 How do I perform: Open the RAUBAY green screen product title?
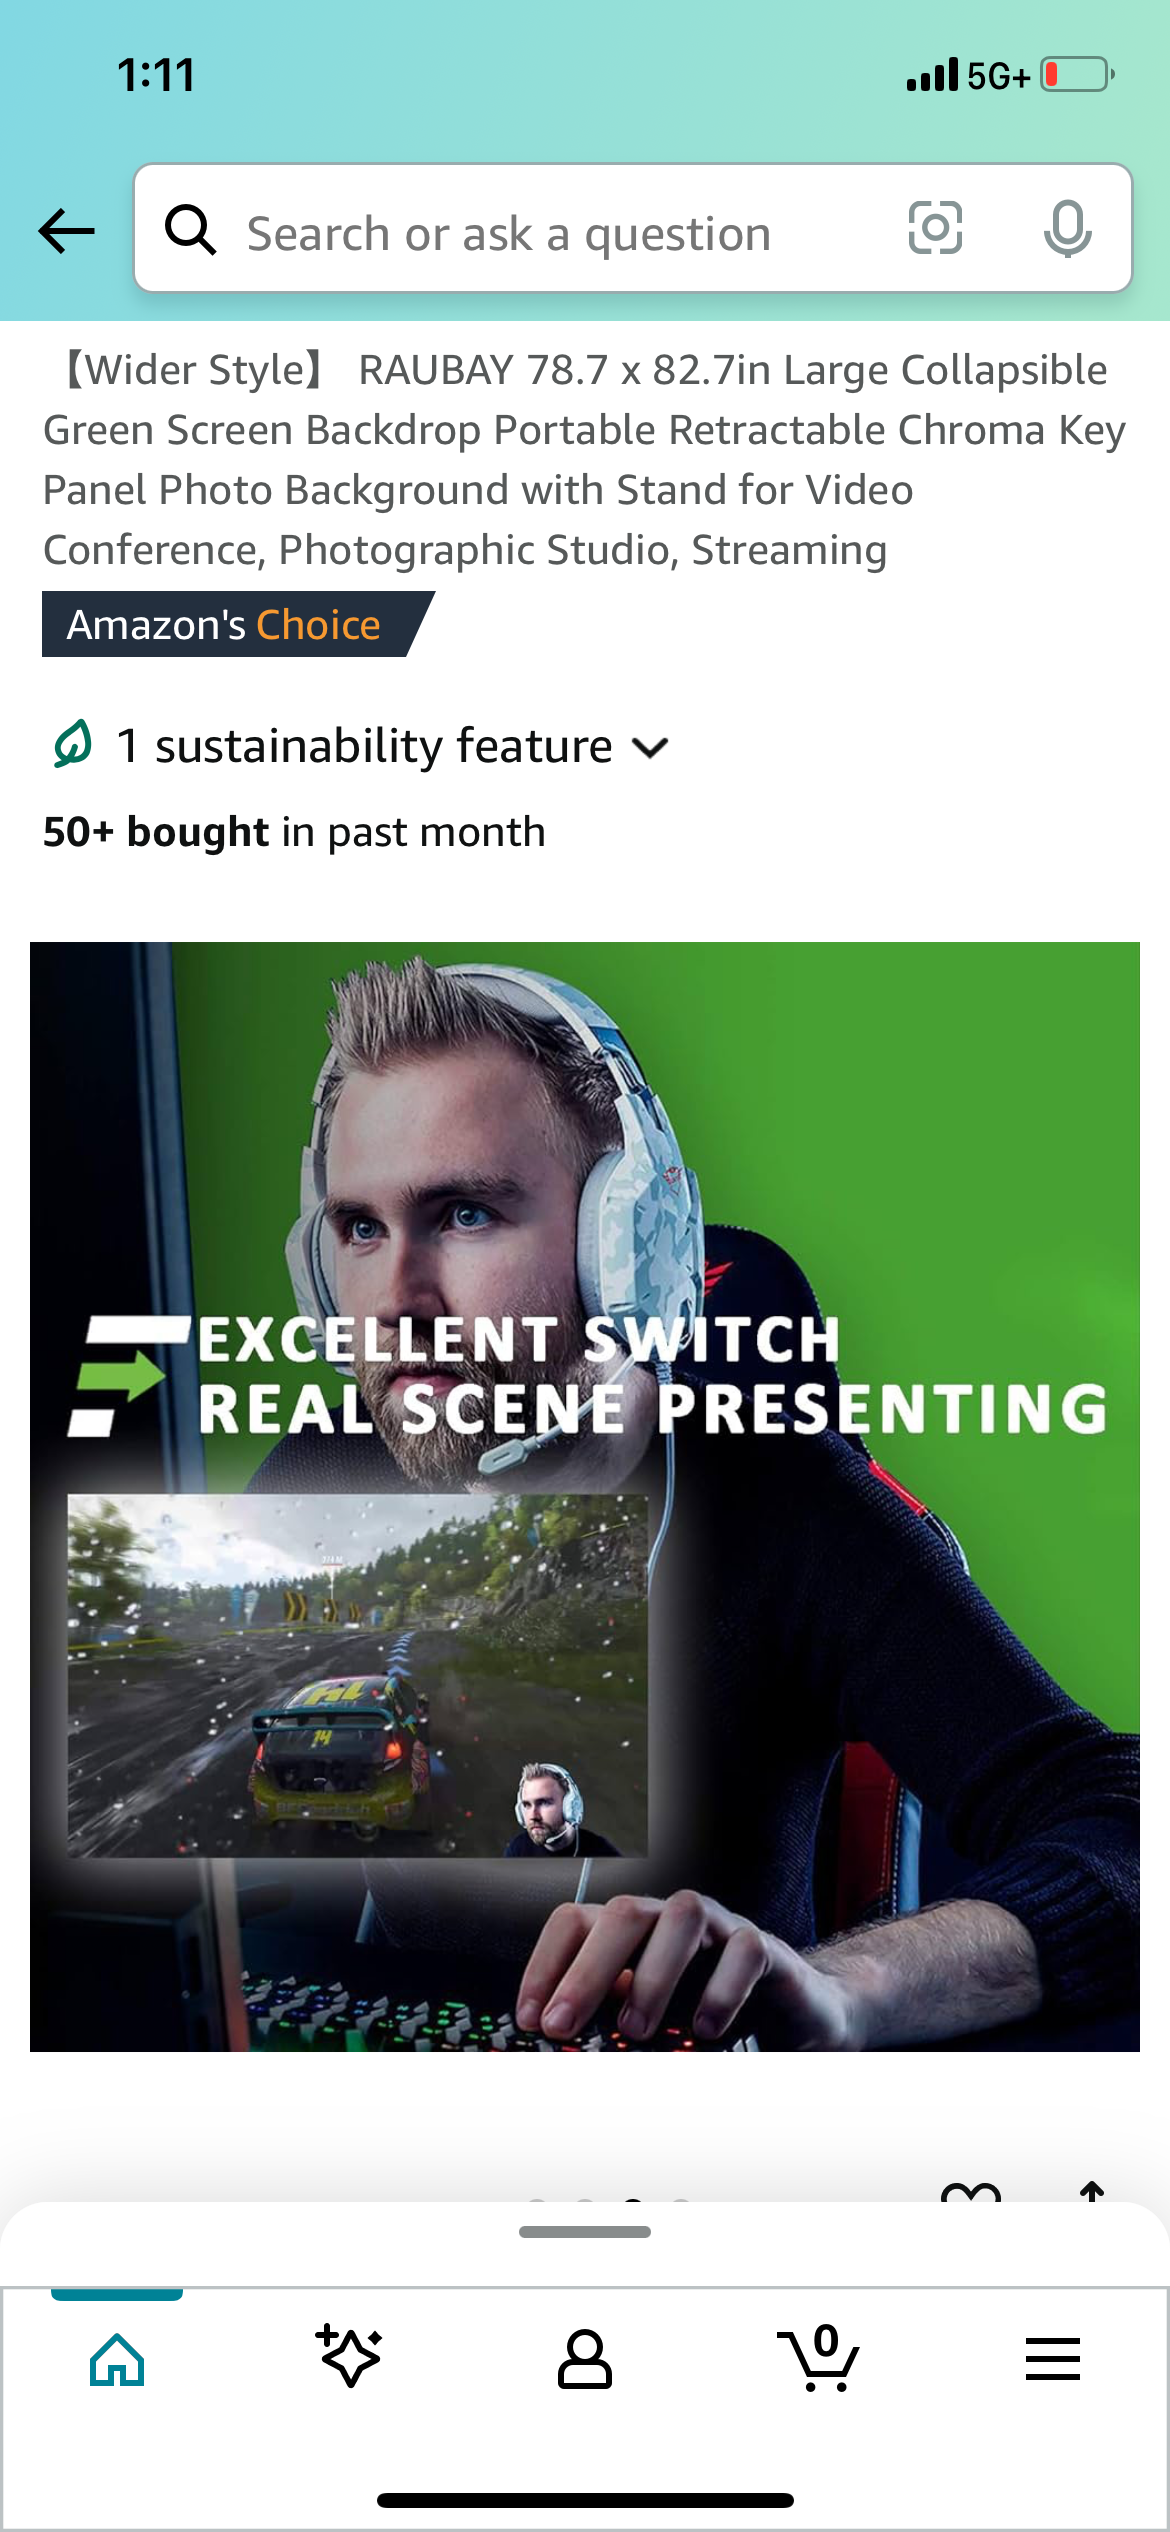coord(585,459)
